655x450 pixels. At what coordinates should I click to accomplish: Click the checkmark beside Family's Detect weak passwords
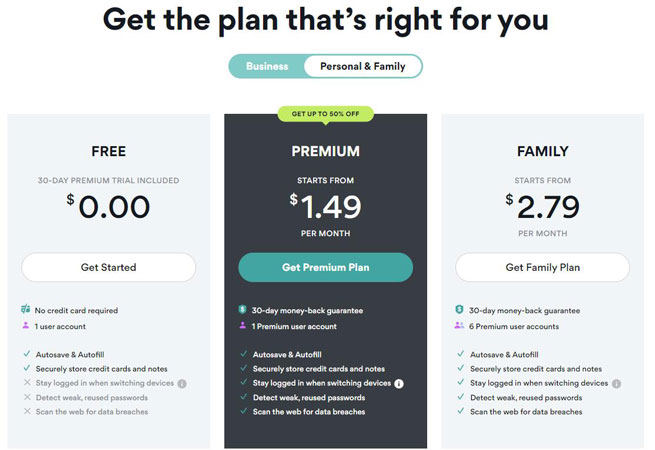tap(460, 397)
